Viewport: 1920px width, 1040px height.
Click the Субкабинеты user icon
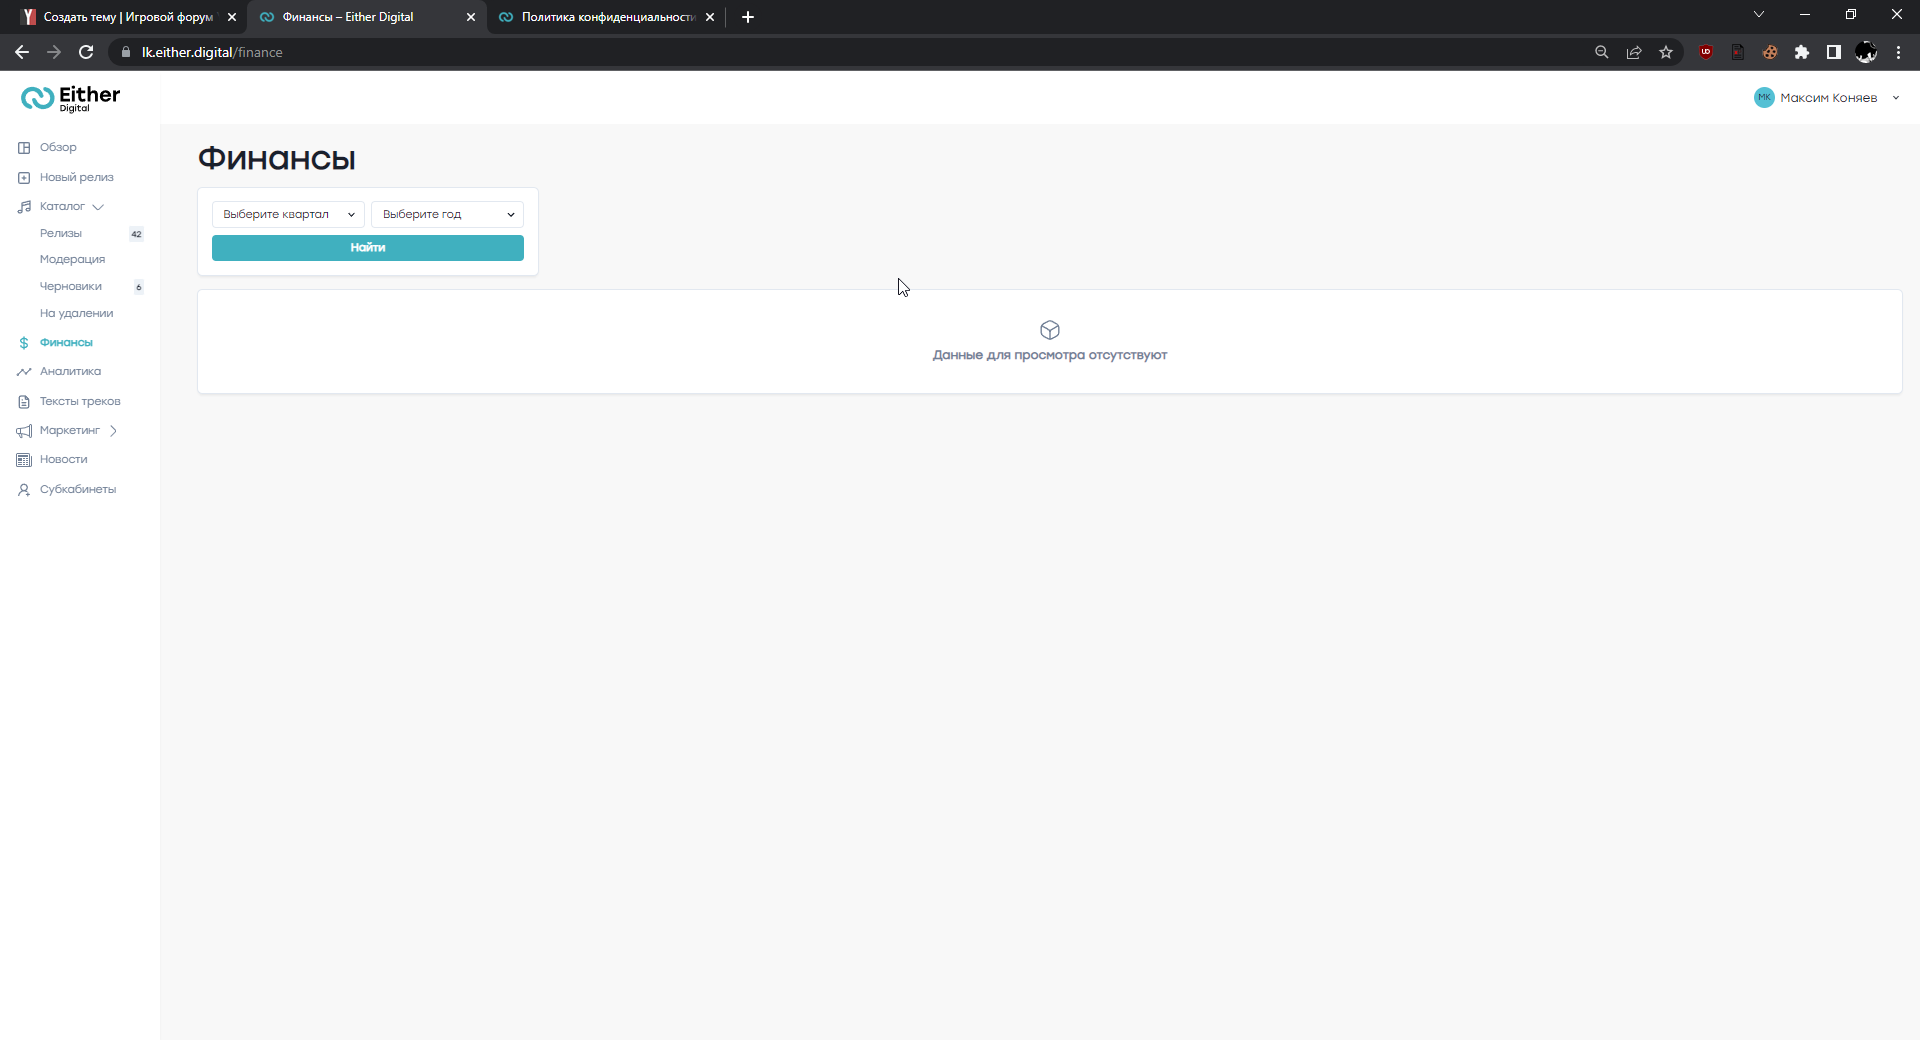pyautogui.click(x=24, y=490)
